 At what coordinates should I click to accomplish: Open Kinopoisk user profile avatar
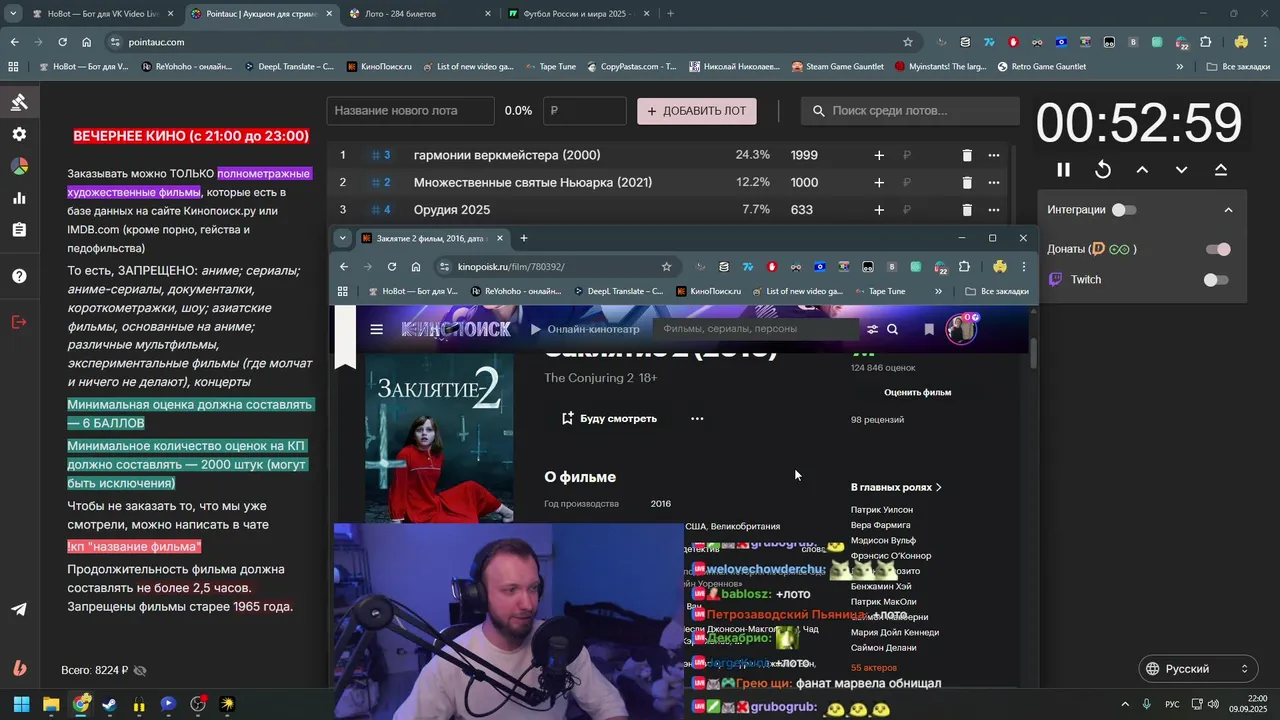click(961, 329)
